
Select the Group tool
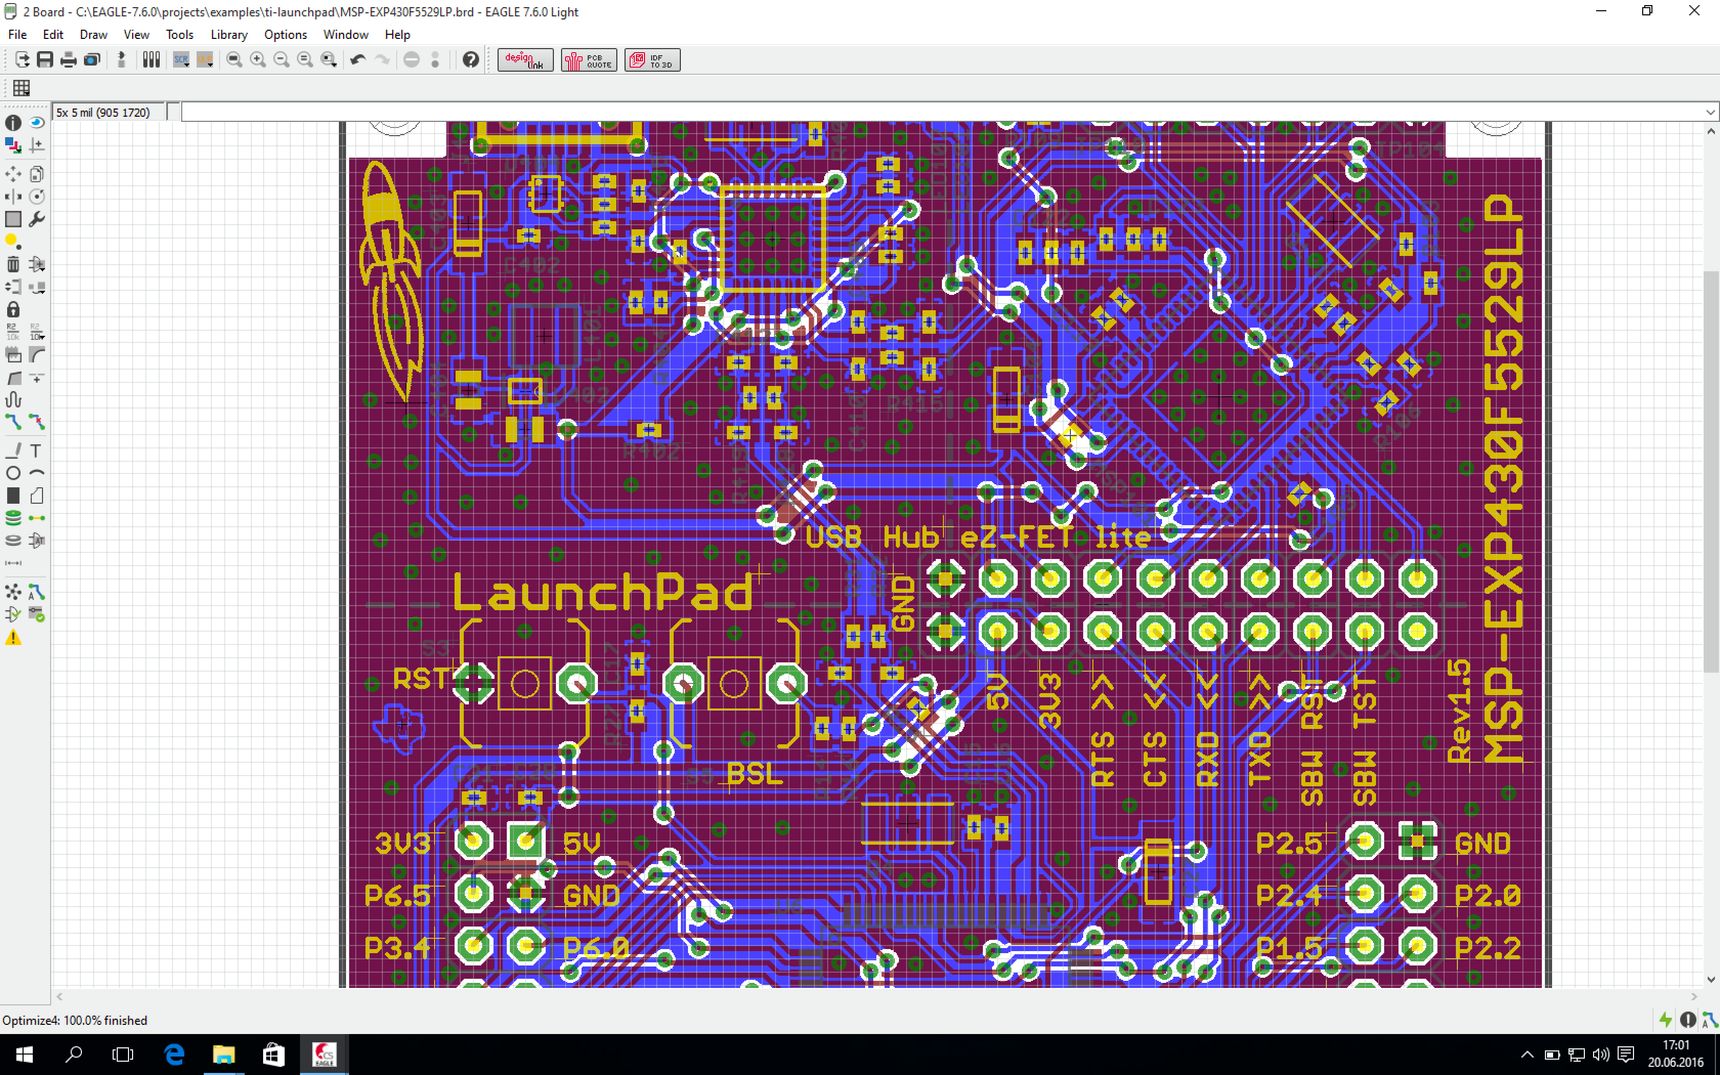coord(13,219)
